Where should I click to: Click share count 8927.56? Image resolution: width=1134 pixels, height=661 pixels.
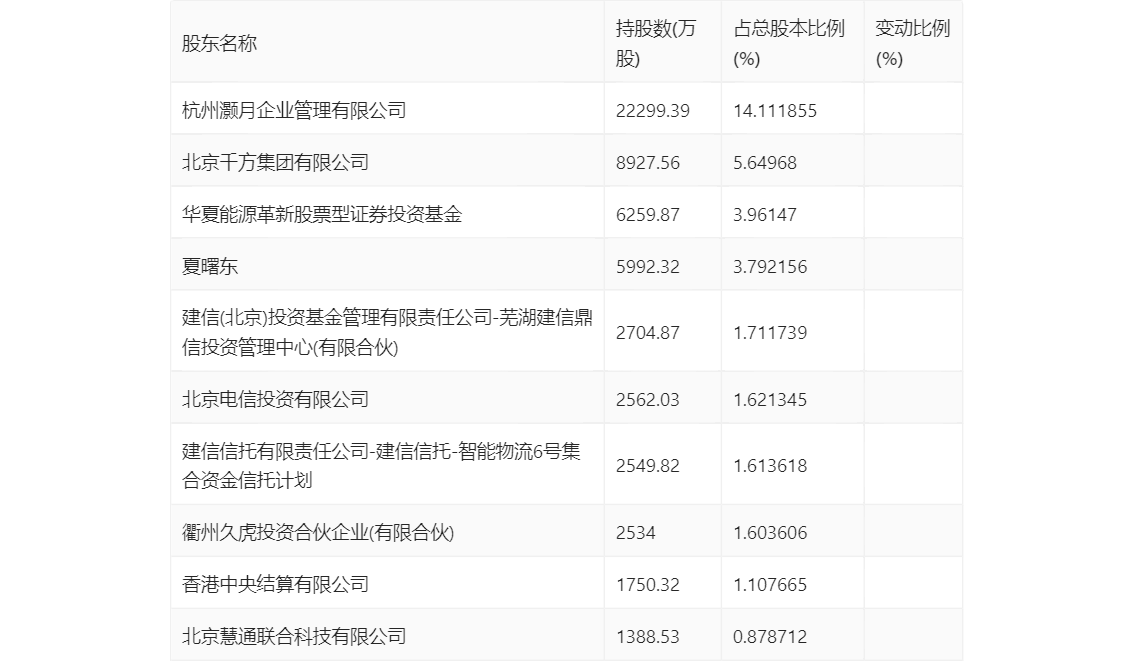pyautogui.click(x=647, y=163)
